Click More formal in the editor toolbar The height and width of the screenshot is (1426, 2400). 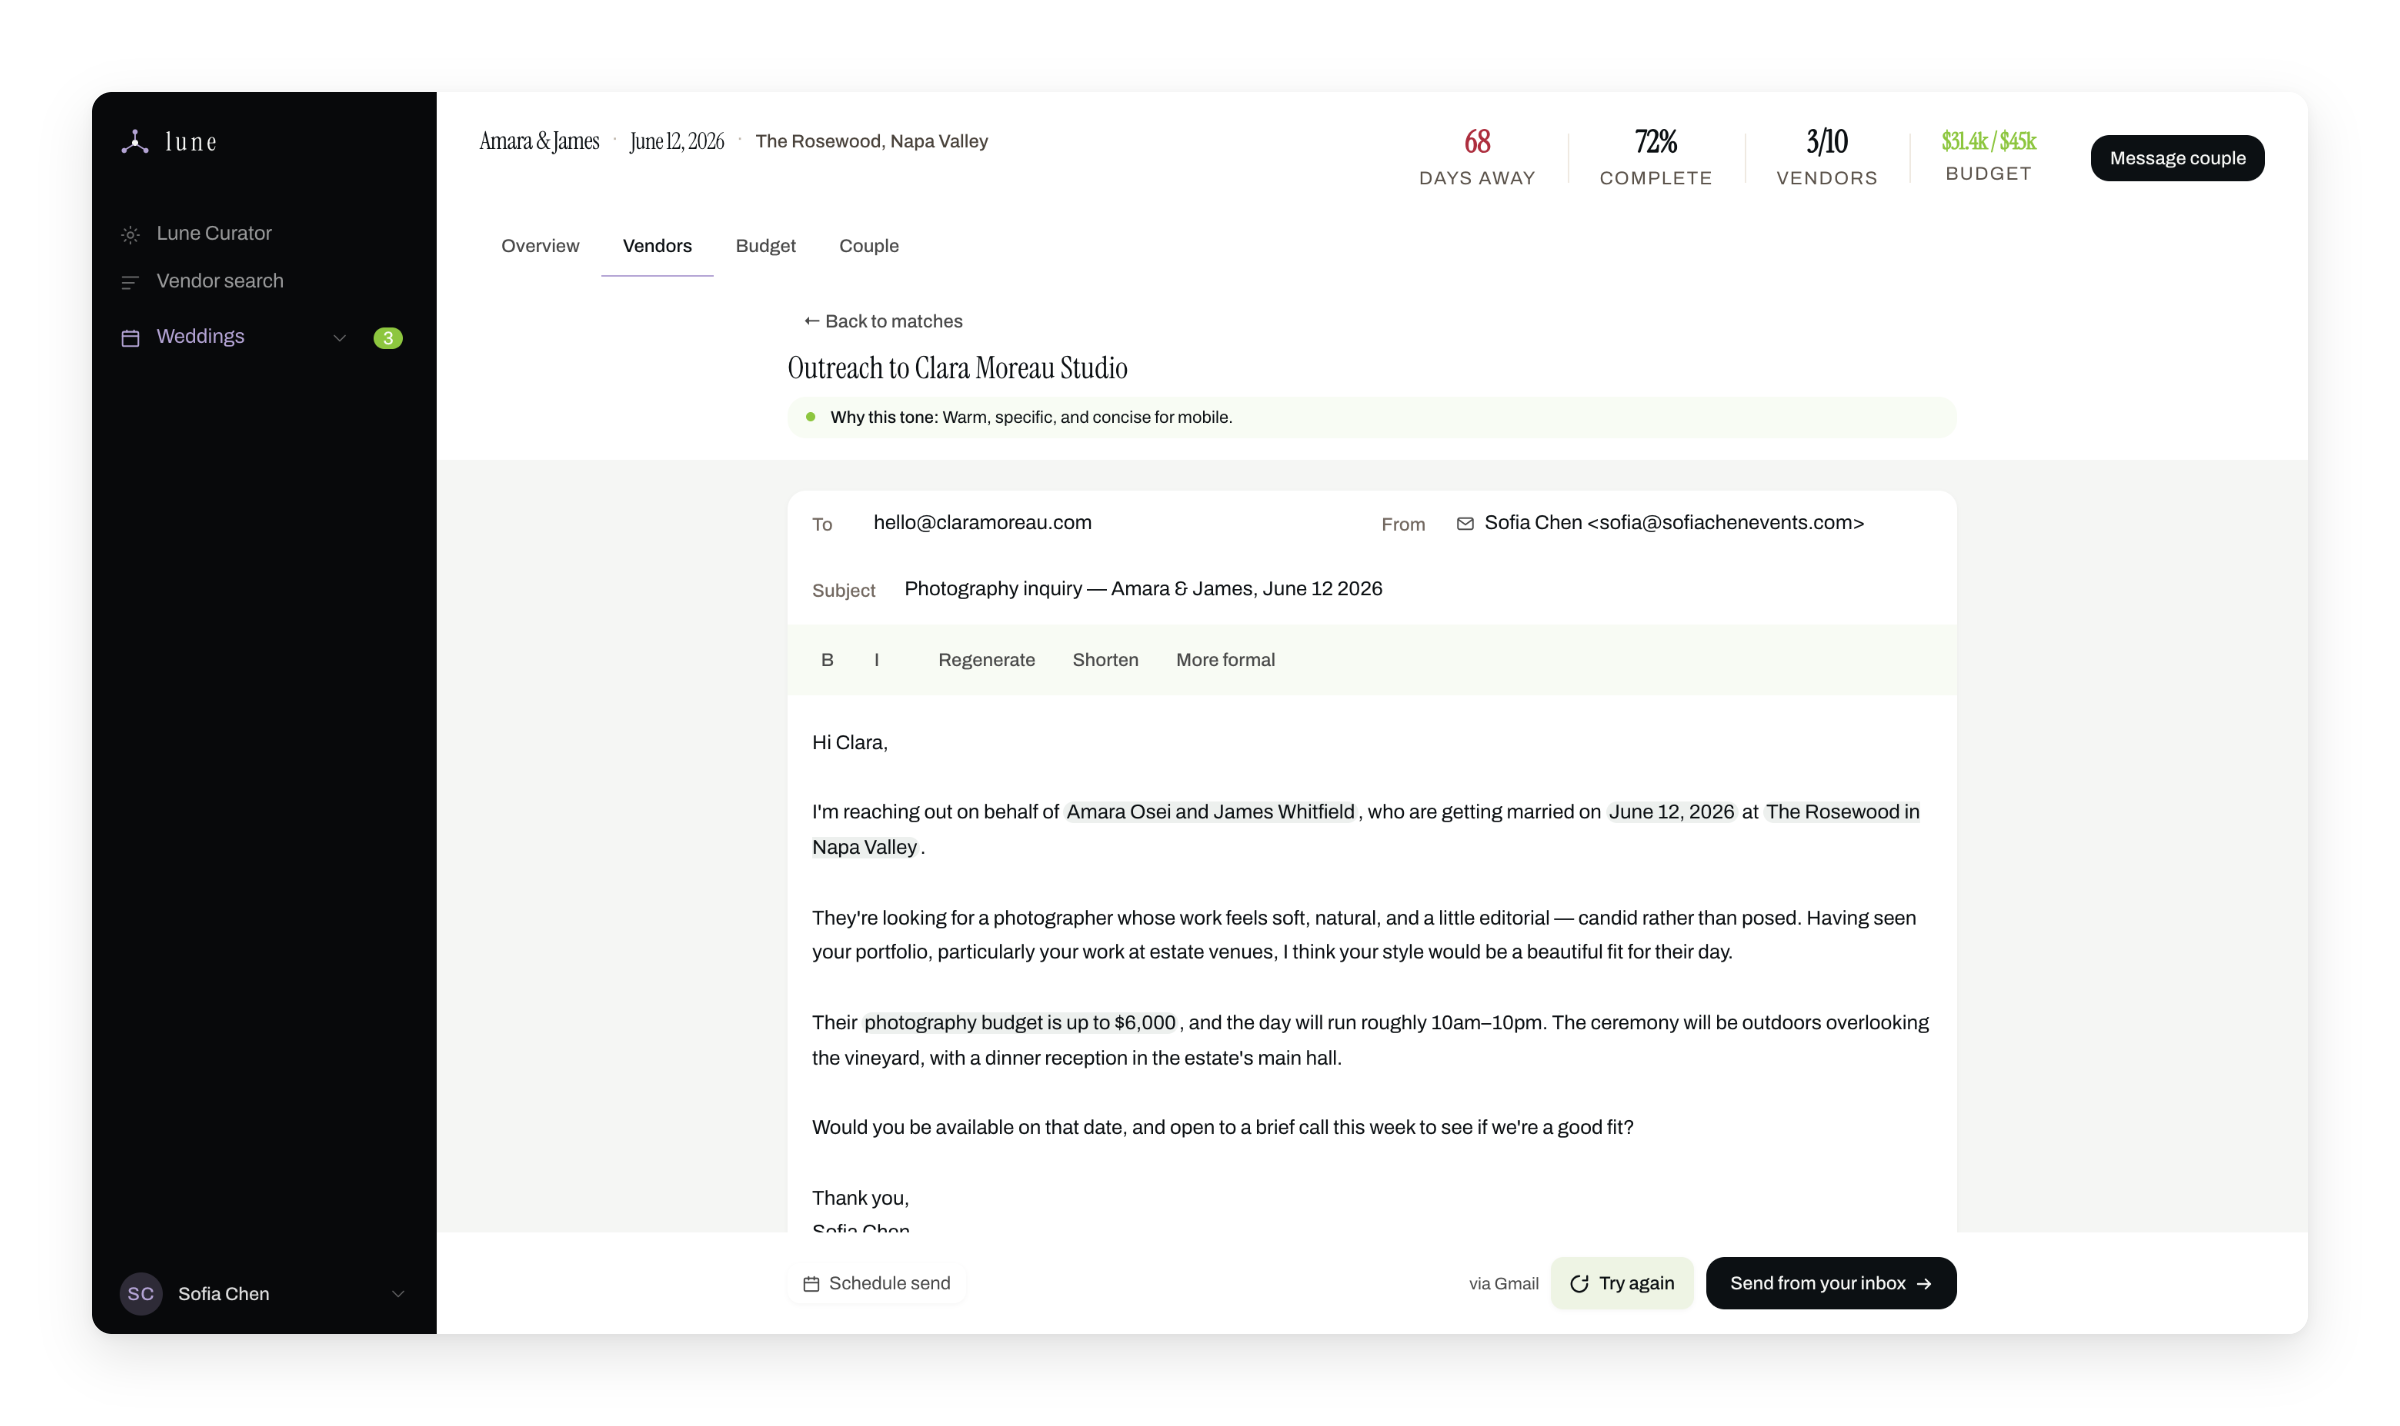(x=1225, y=660)
